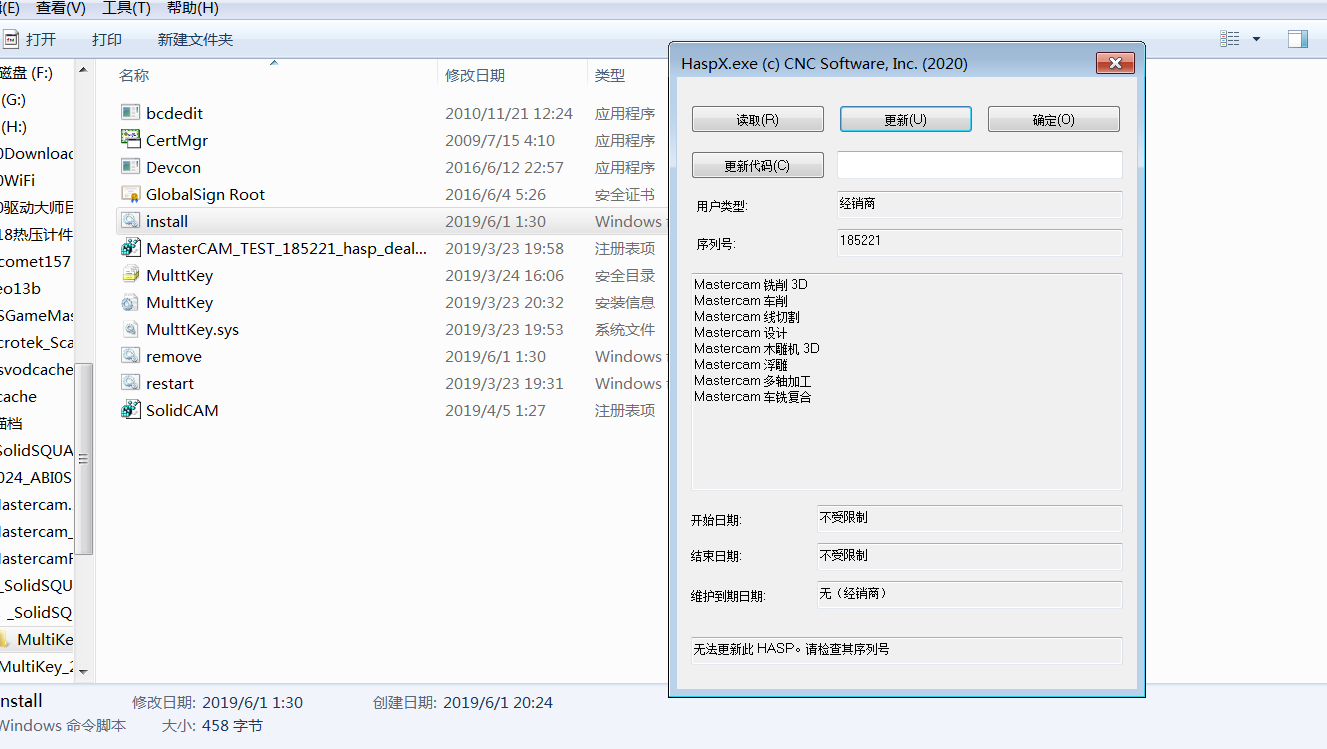Confirm with the 确定(O) button
This screenshot has height=749, width=1327.
point(1054,119)
